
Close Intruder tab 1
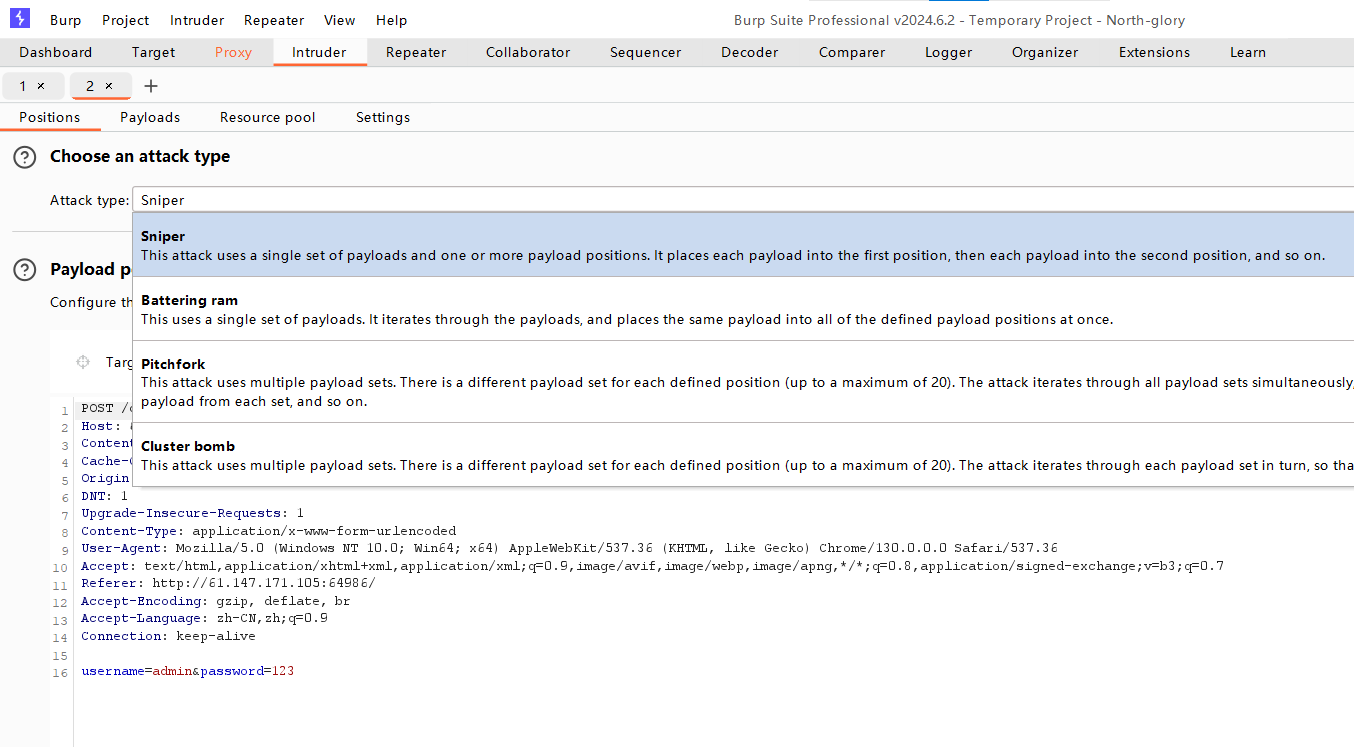coord(41,86)
